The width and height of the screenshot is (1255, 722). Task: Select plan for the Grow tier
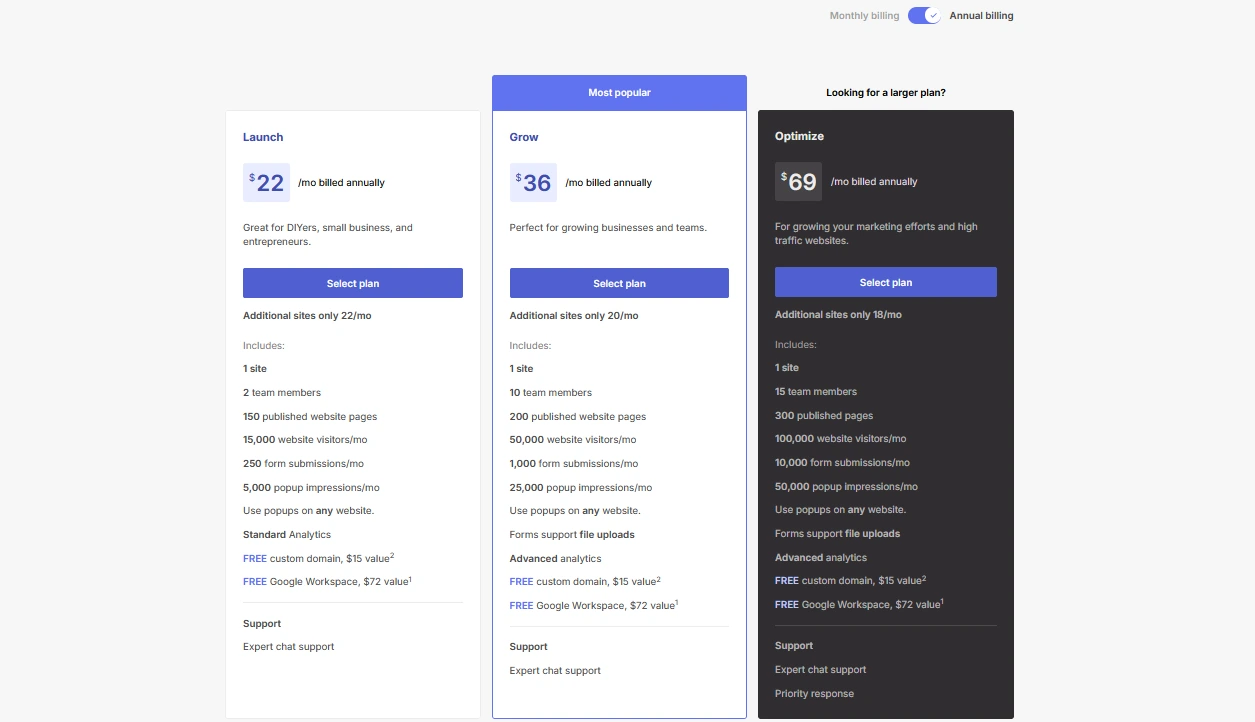click(x=619, y=283)
